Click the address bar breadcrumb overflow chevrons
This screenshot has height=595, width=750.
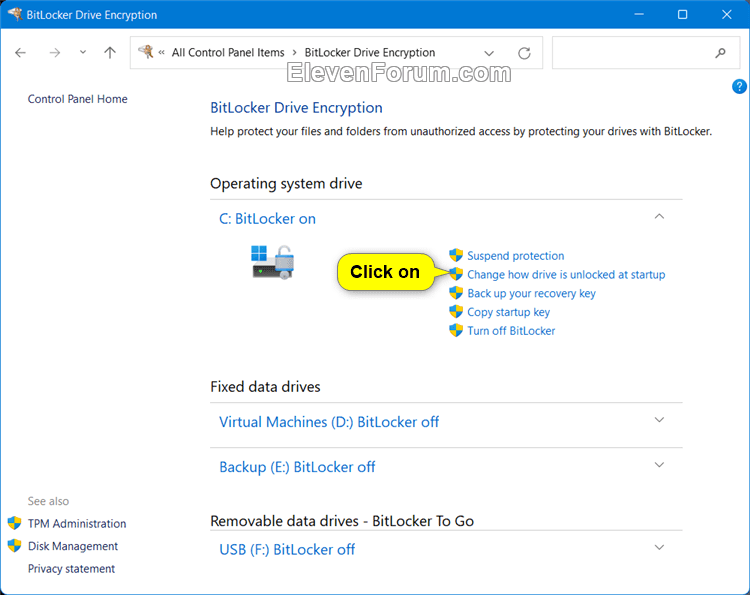coord(162,53)
